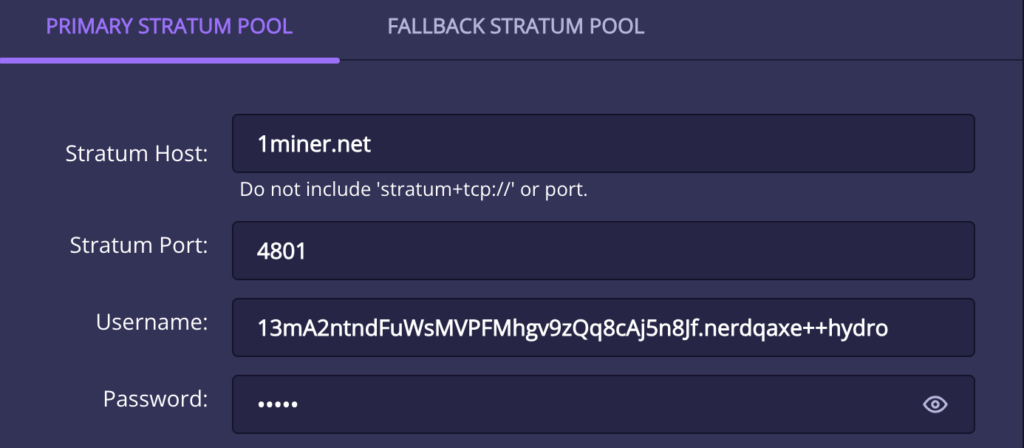Click into the Stratum Host field
This screenshot has height=448, width=1024.
602,144
